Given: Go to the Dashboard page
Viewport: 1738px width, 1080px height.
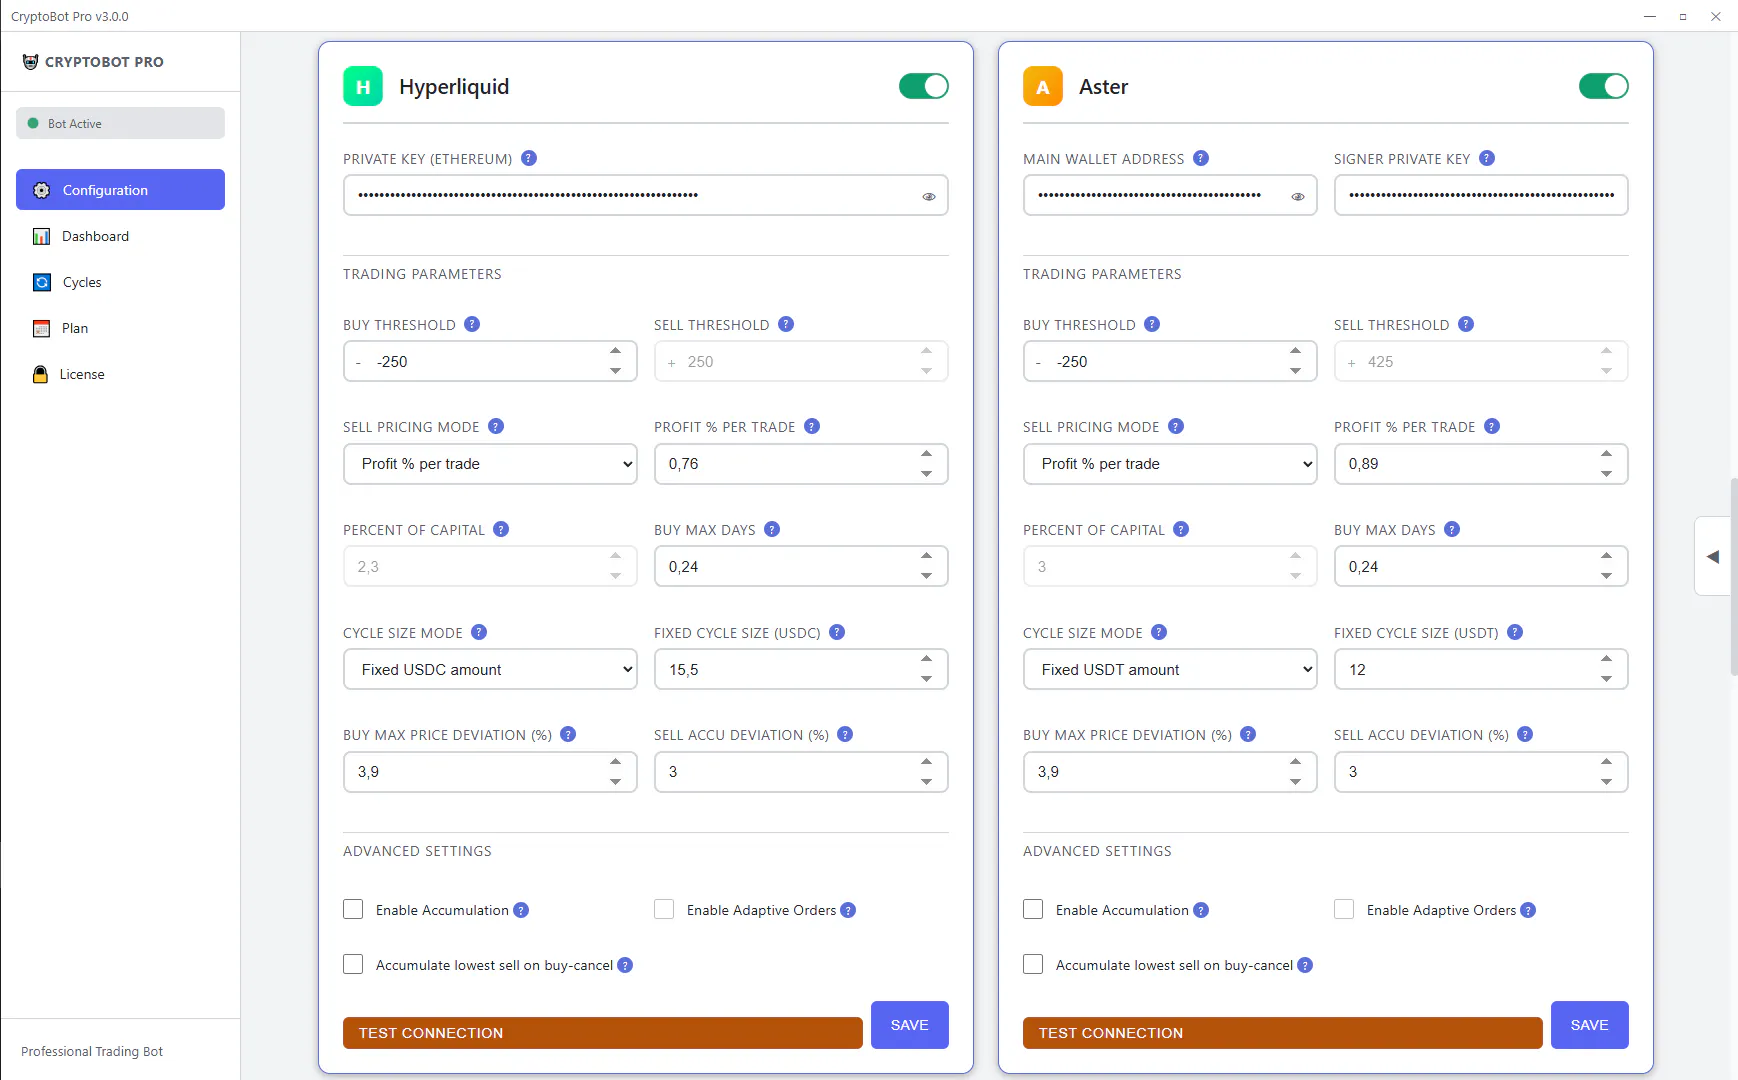Looking at the screenshot, I should click(x=120, y=236).
